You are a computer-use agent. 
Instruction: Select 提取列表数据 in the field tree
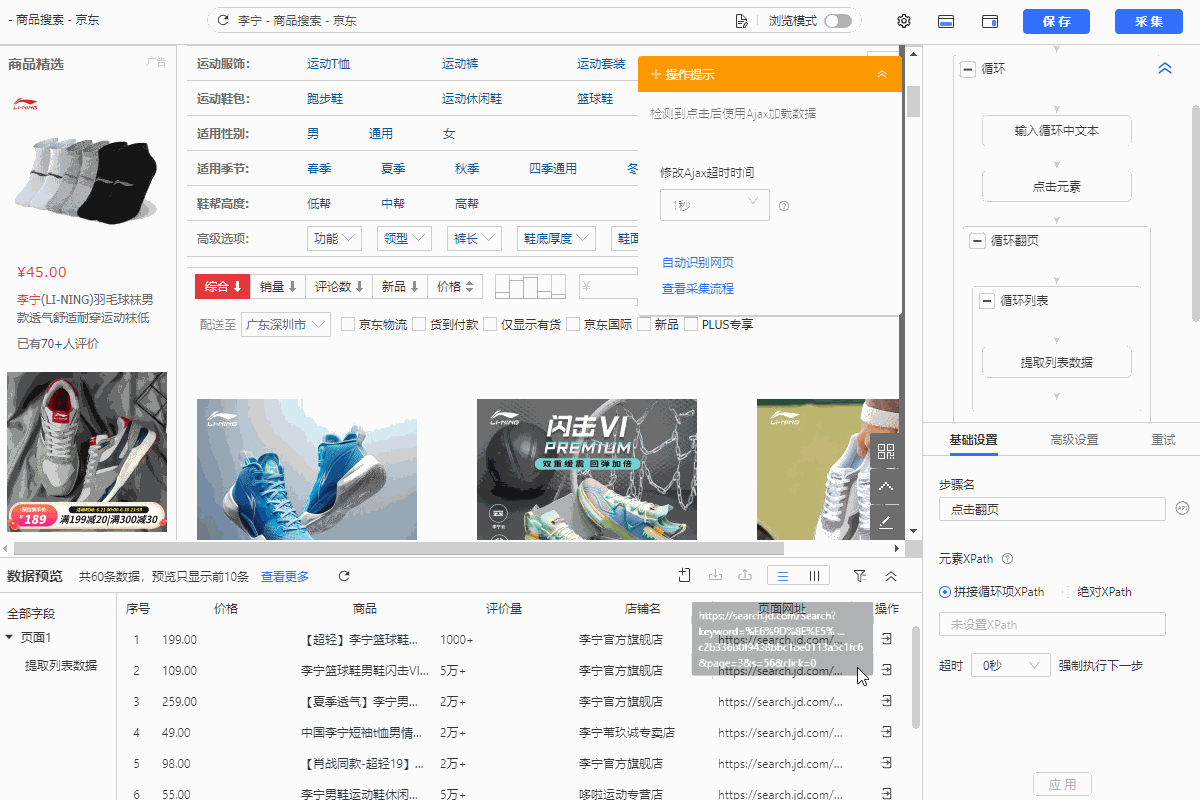point(61,666)
